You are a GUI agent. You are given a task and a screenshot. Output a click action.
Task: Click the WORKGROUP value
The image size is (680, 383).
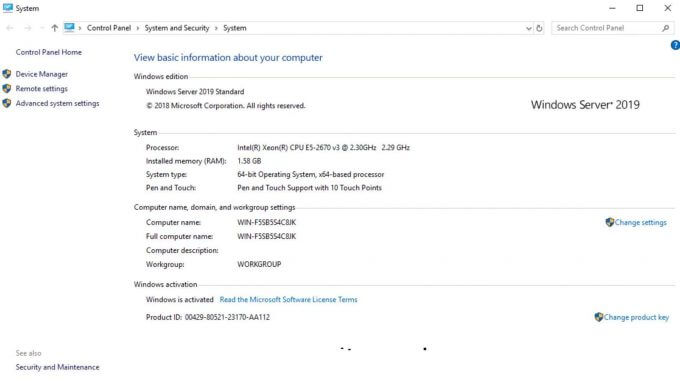(259, 264)
